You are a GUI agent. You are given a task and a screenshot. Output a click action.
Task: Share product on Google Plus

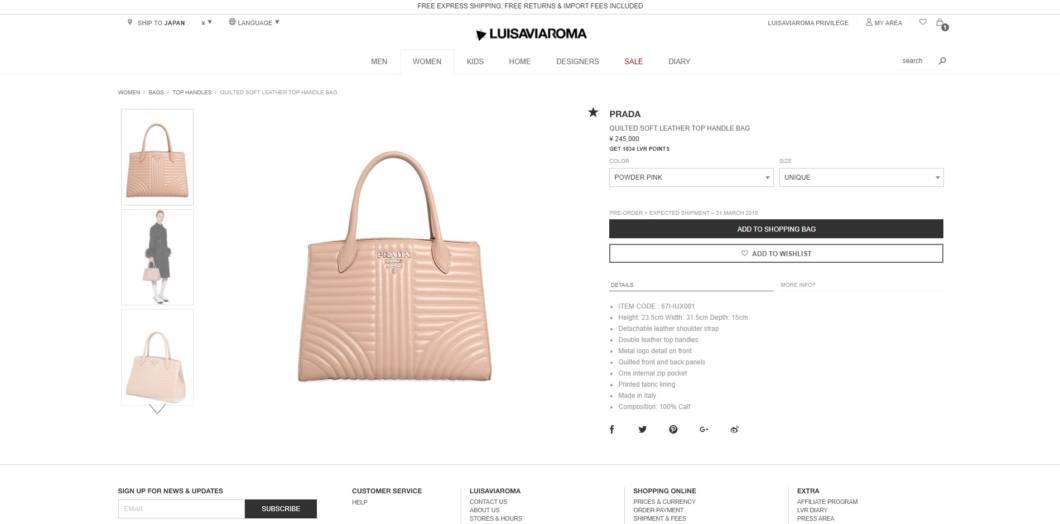704,429
